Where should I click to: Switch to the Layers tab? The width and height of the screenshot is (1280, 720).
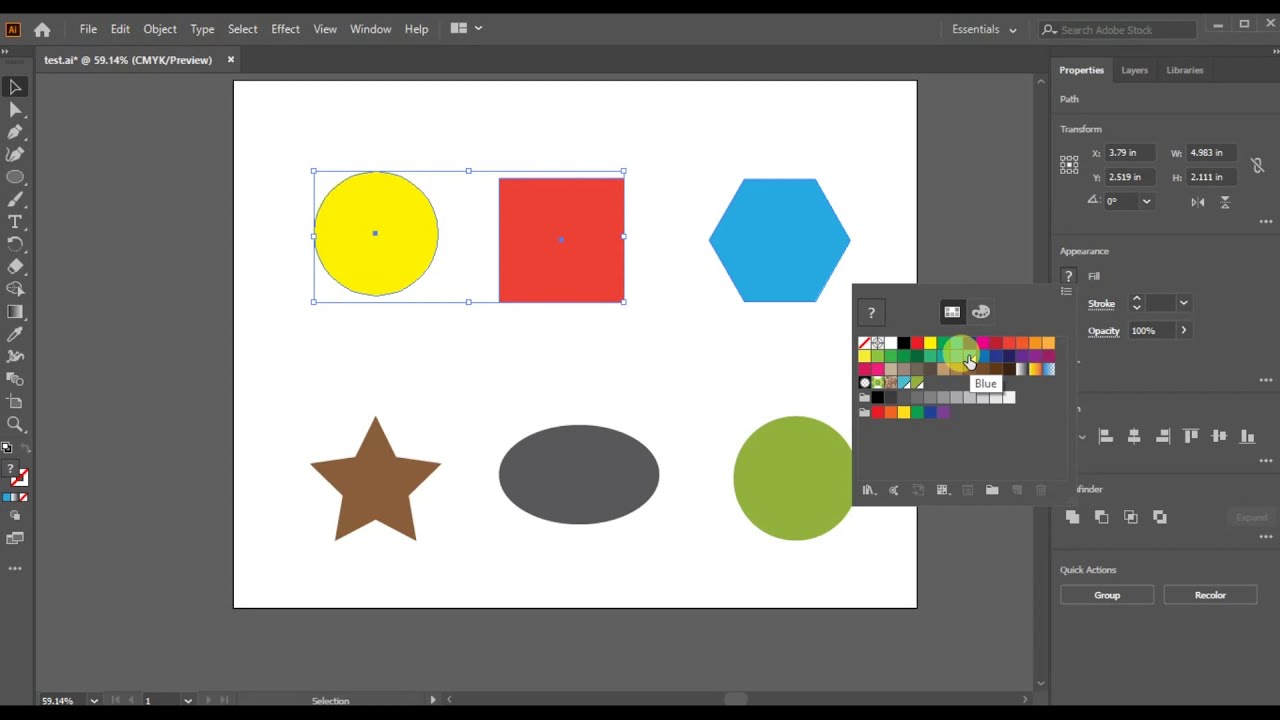click(x=1134, y=70)
